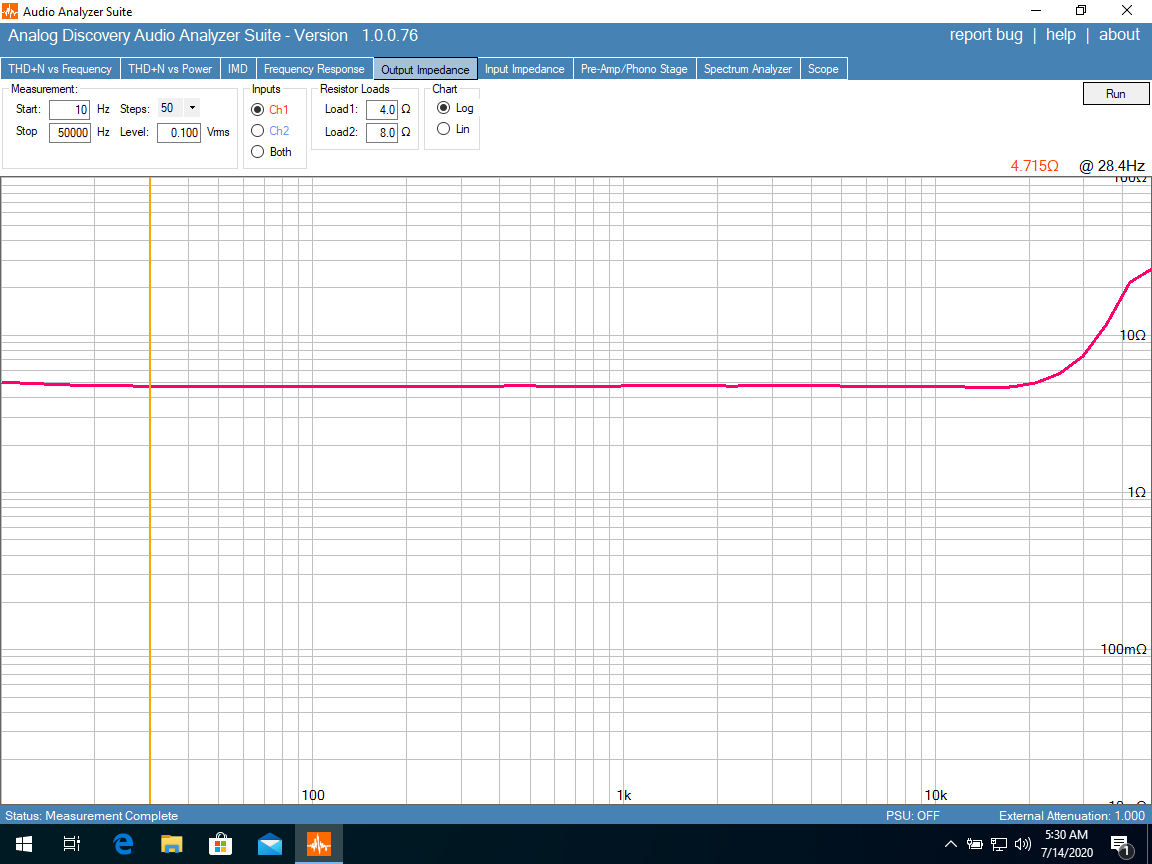The height and width of the screenshot is (864, 1152).
Task: Open File Explorer from the taskbar
Action: (x=171, y=844)
